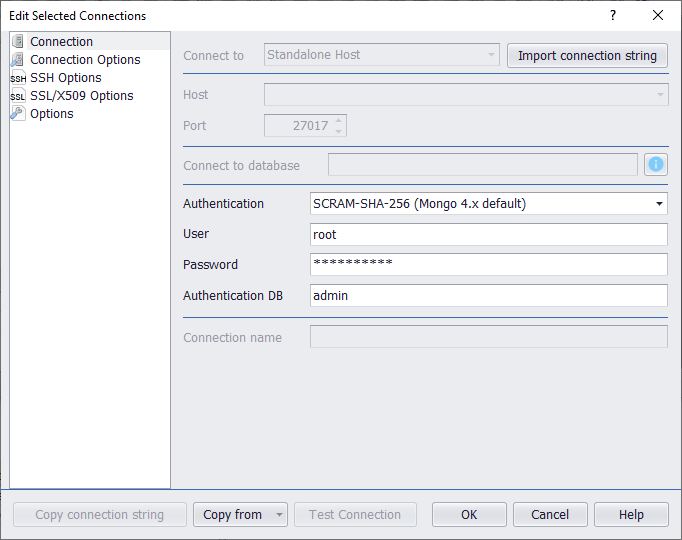Click the question mark help icon in title bar
The width and height of the screenshot is (682, 540).
point(612,15)
